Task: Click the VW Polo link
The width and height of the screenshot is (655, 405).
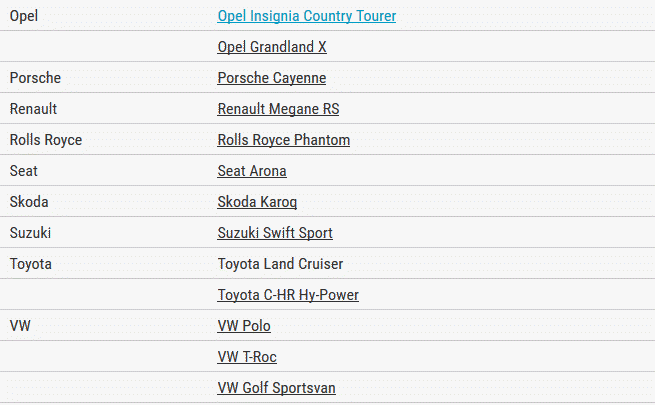Action: [x=244, y=326]
